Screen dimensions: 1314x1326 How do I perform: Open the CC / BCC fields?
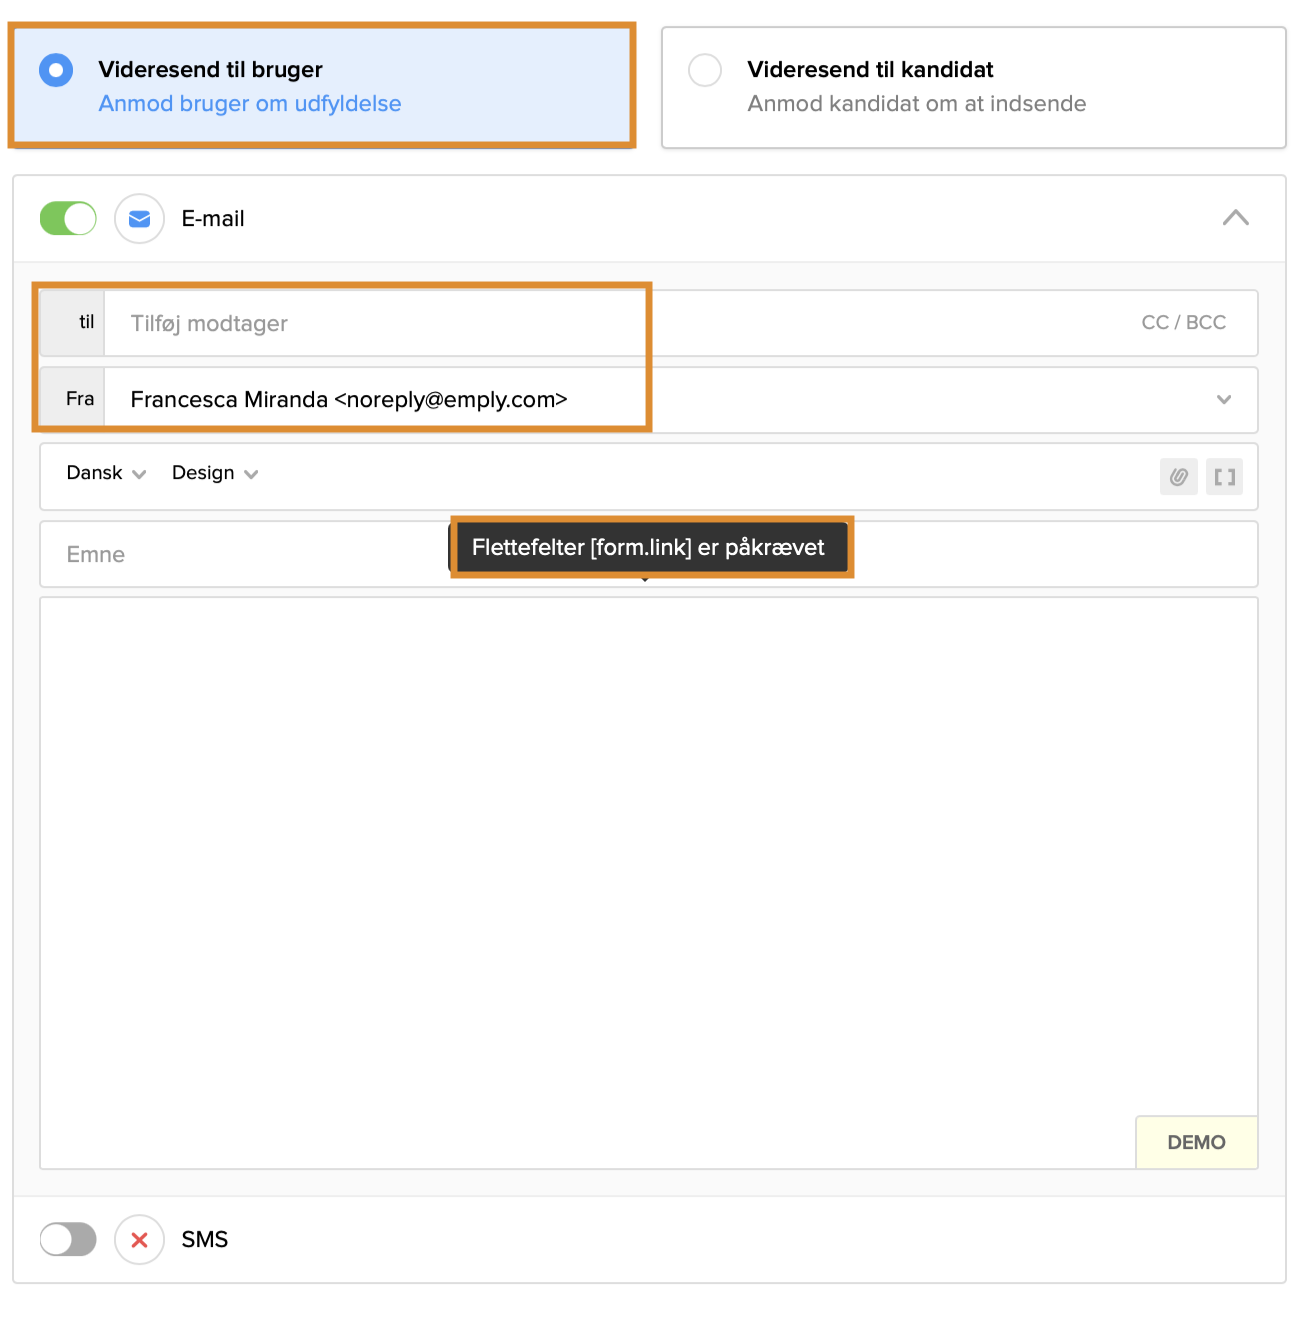tap(1183, 323)
